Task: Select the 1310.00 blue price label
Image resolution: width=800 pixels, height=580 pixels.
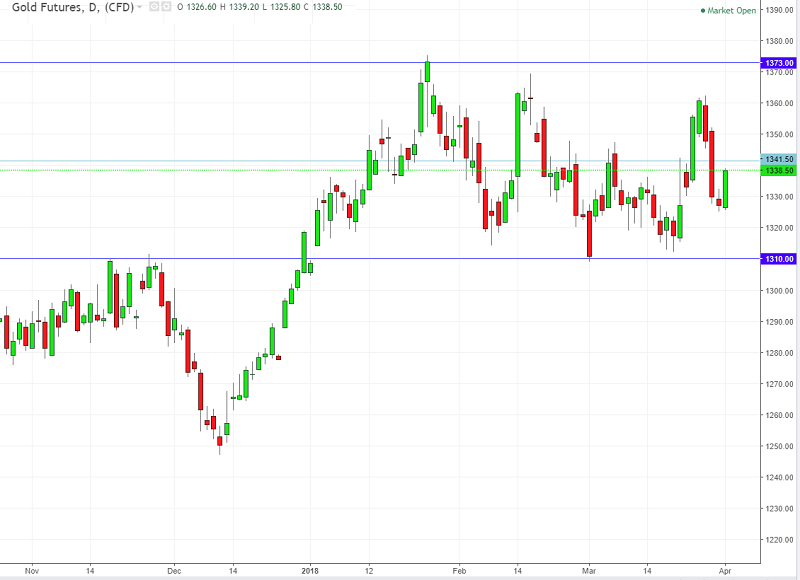Action: tap(779, 259)
